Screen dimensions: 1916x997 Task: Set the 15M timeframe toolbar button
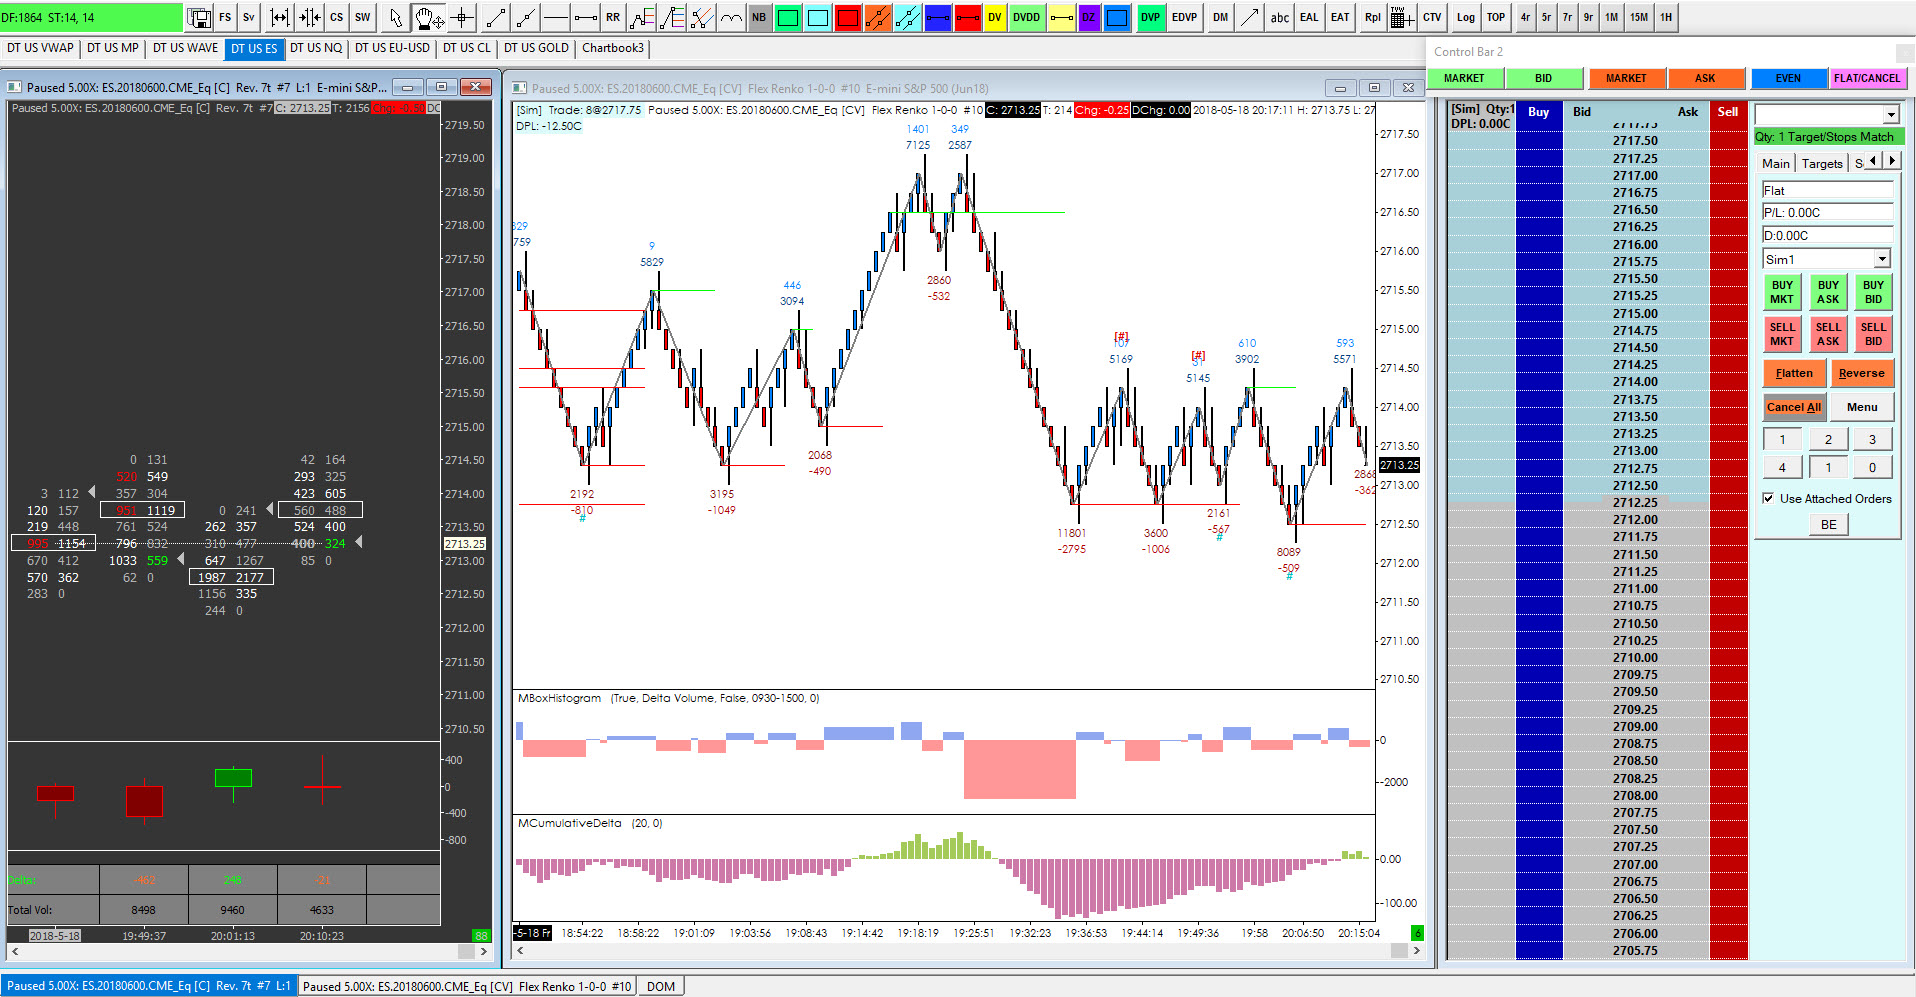pyautogui.click(x=1639, y=17)
